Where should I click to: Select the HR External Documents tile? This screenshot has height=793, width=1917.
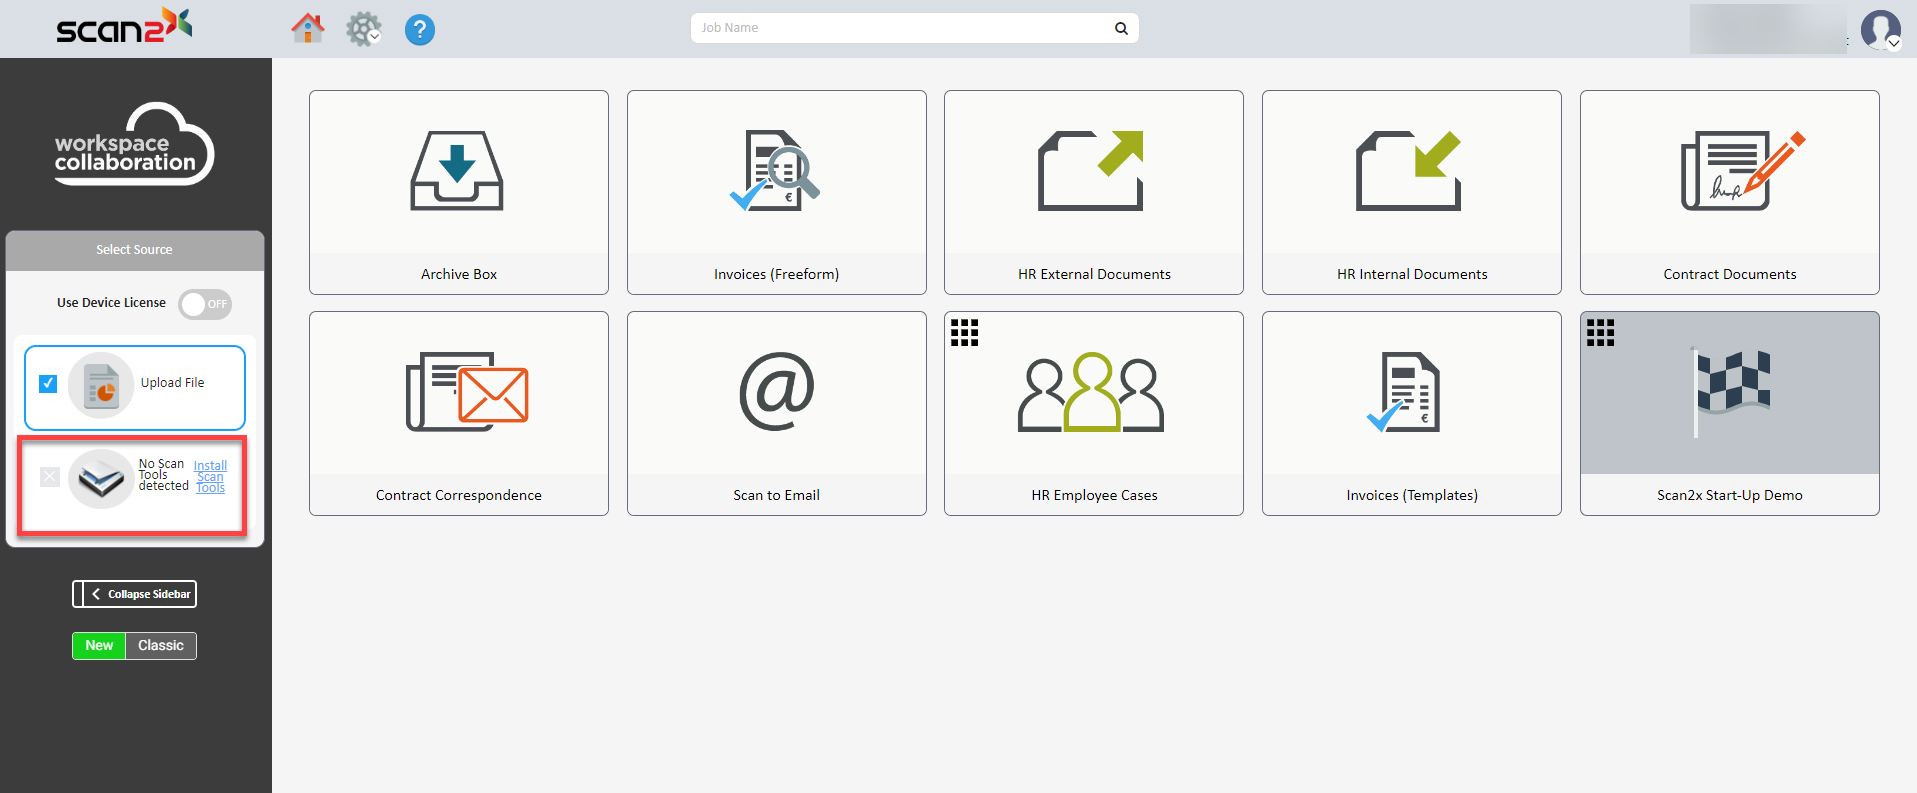click(1093, 192)
